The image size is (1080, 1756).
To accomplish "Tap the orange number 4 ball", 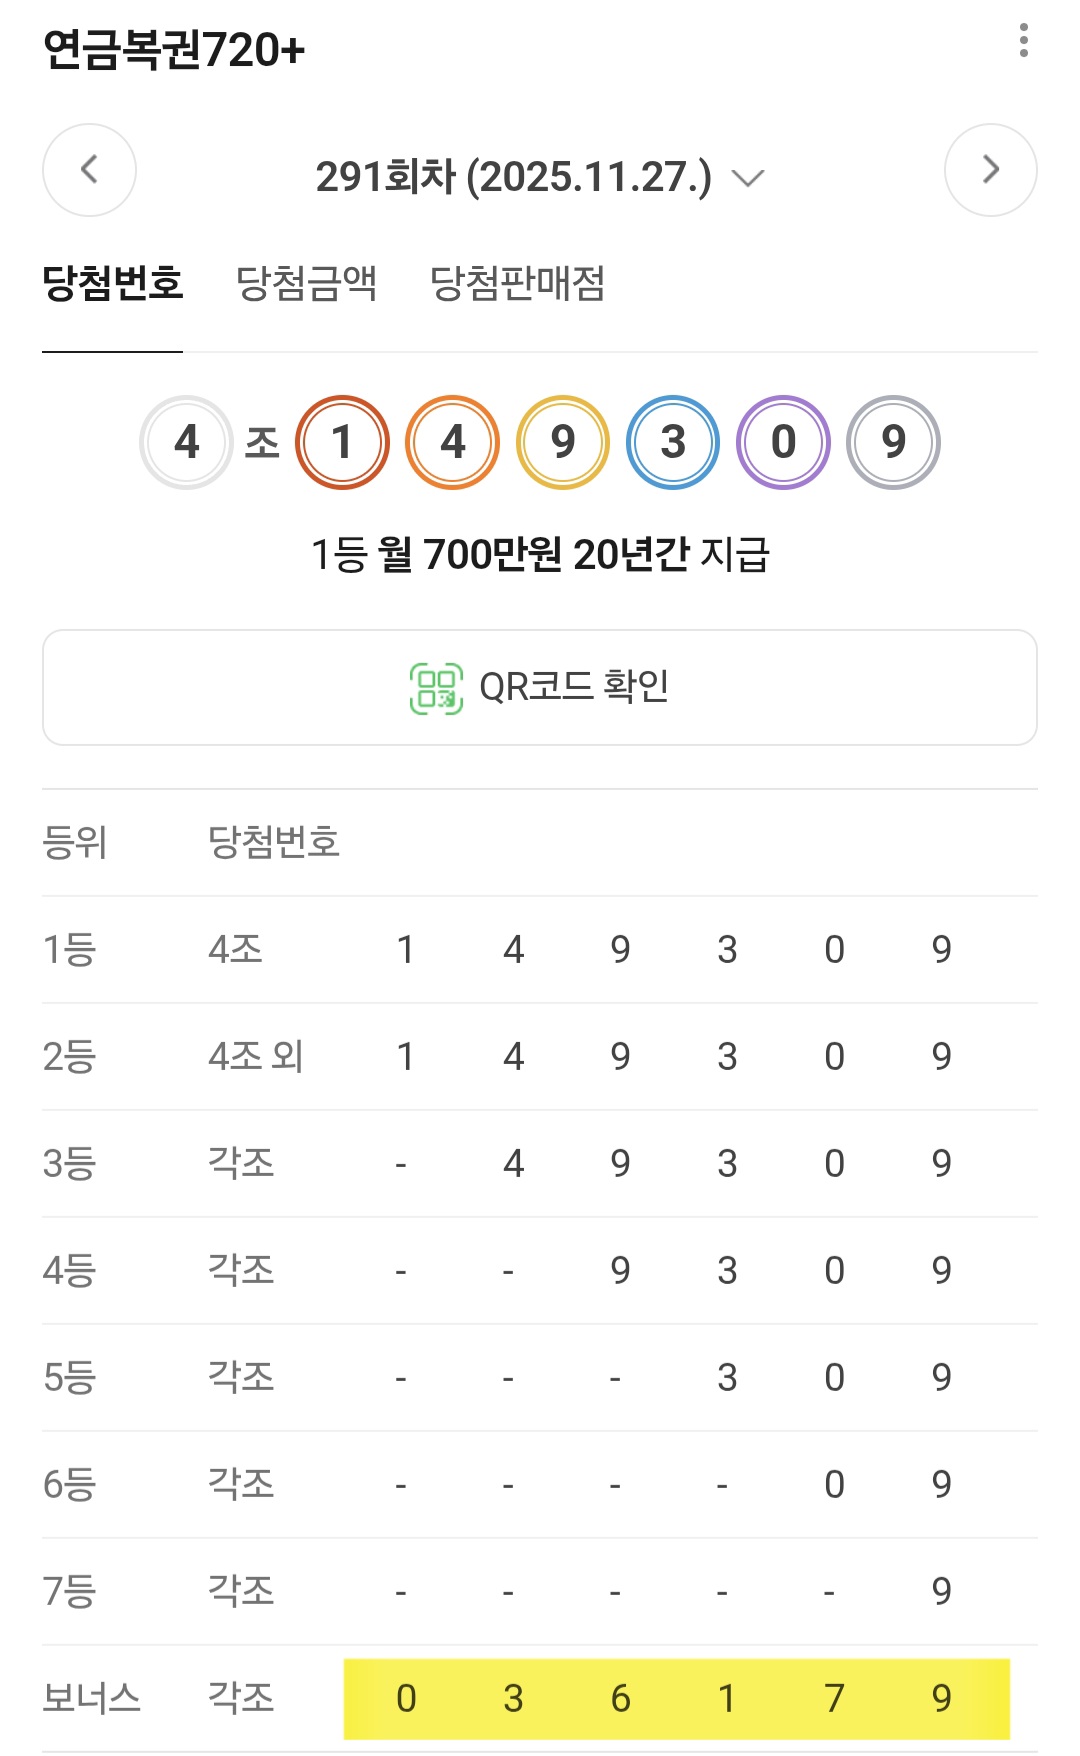I will point(453,442).
